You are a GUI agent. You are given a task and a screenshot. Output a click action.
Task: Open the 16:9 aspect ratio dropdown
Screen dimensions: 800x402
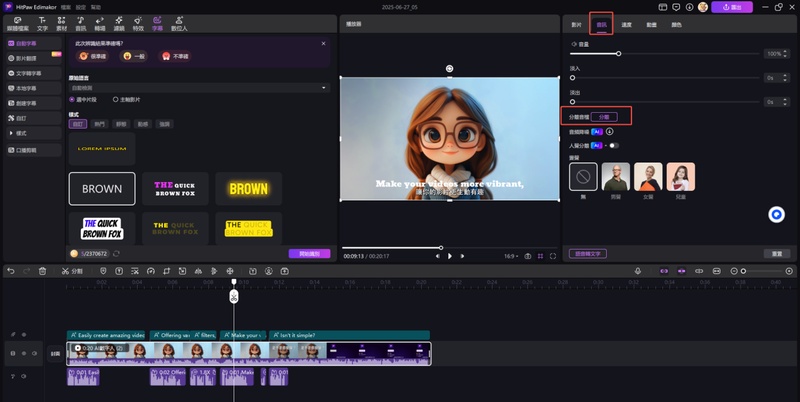511,256
